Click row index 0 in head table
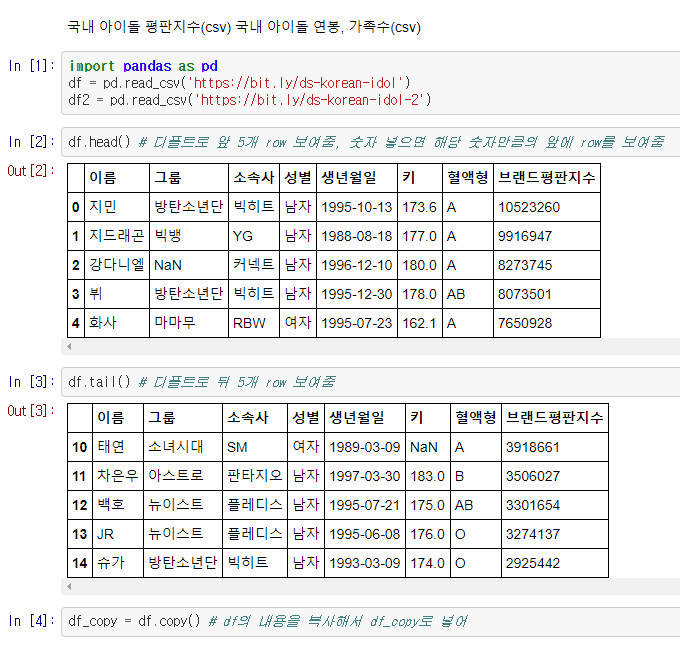 [76, 207]
